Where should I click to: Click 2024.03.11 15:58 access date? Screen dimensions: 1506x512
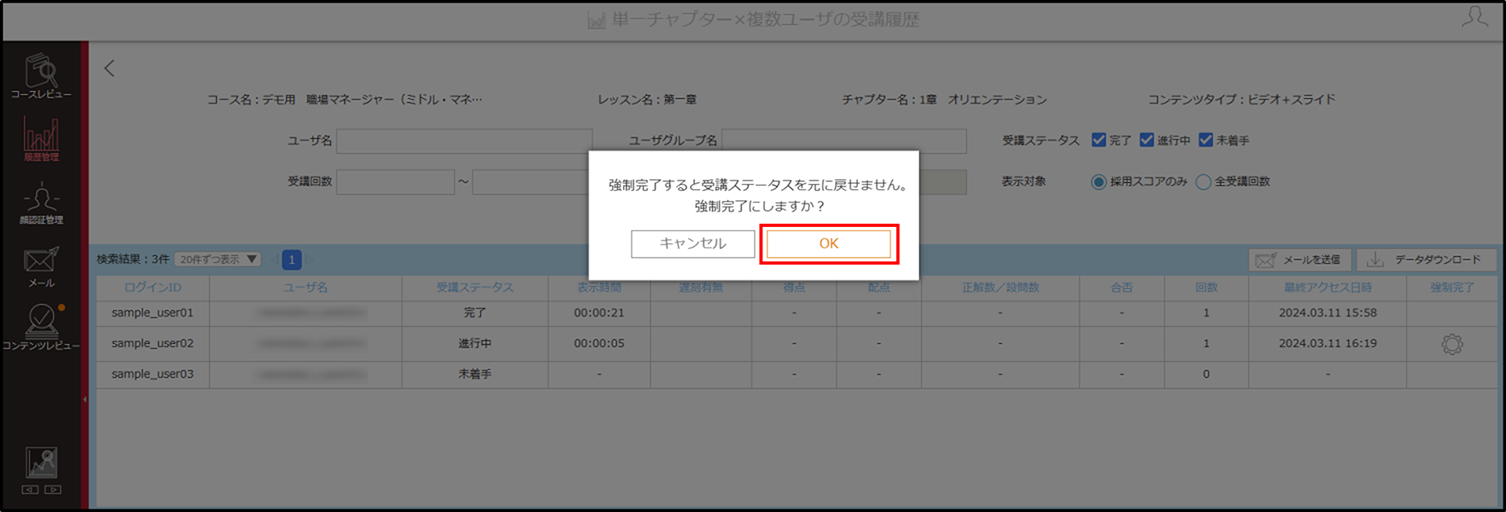click(x=1328, y=313)
